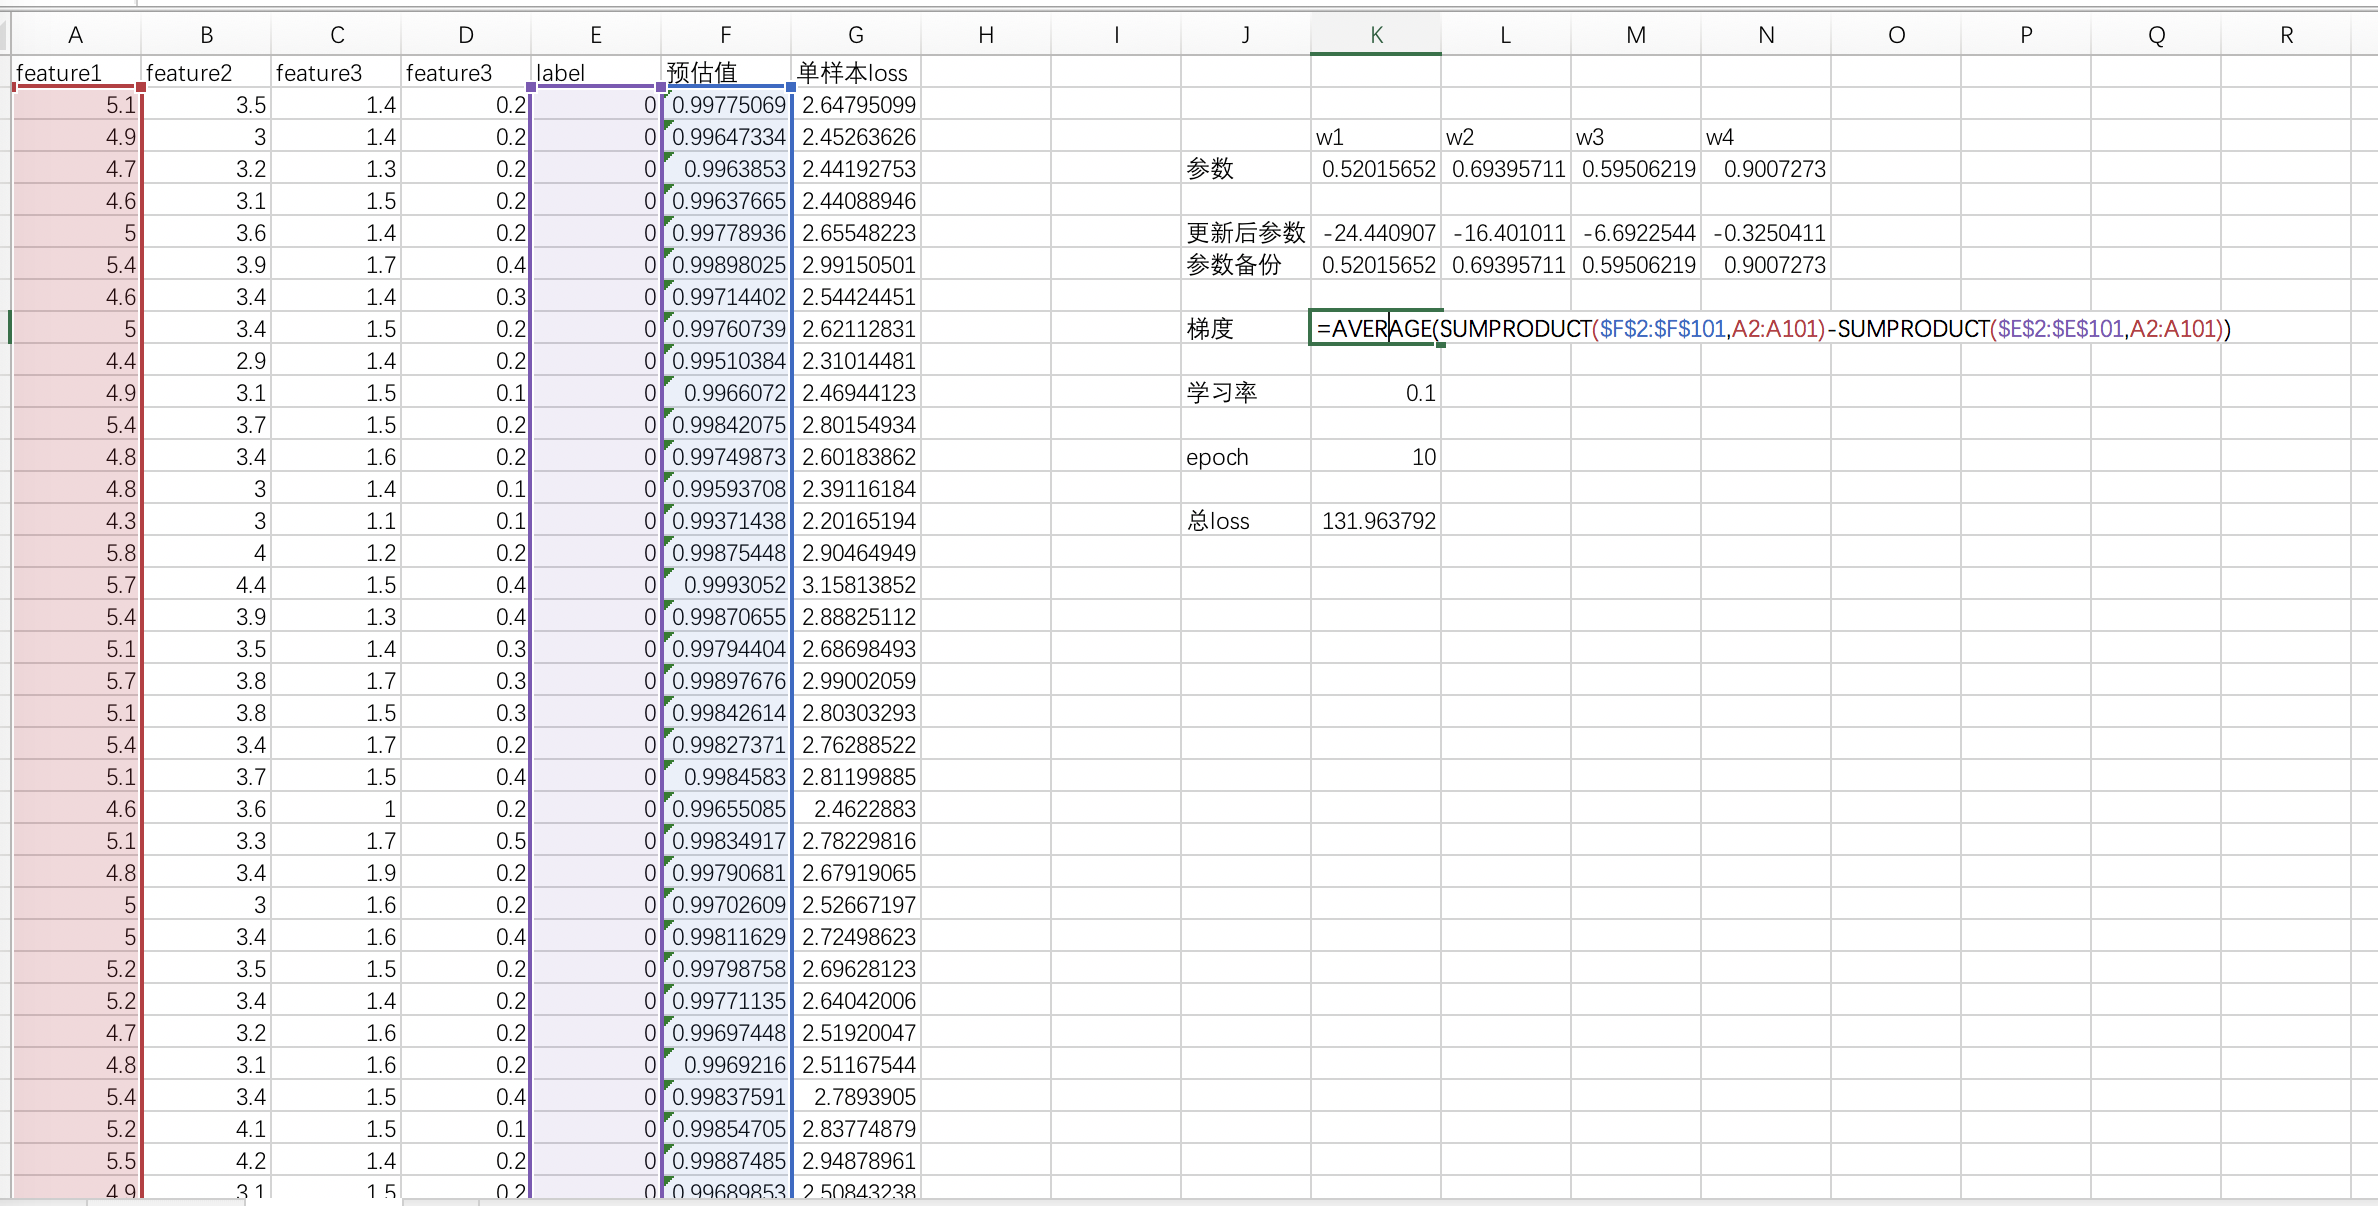
Task: Click the 梯度 label cell
Action: coord(1246,329)
